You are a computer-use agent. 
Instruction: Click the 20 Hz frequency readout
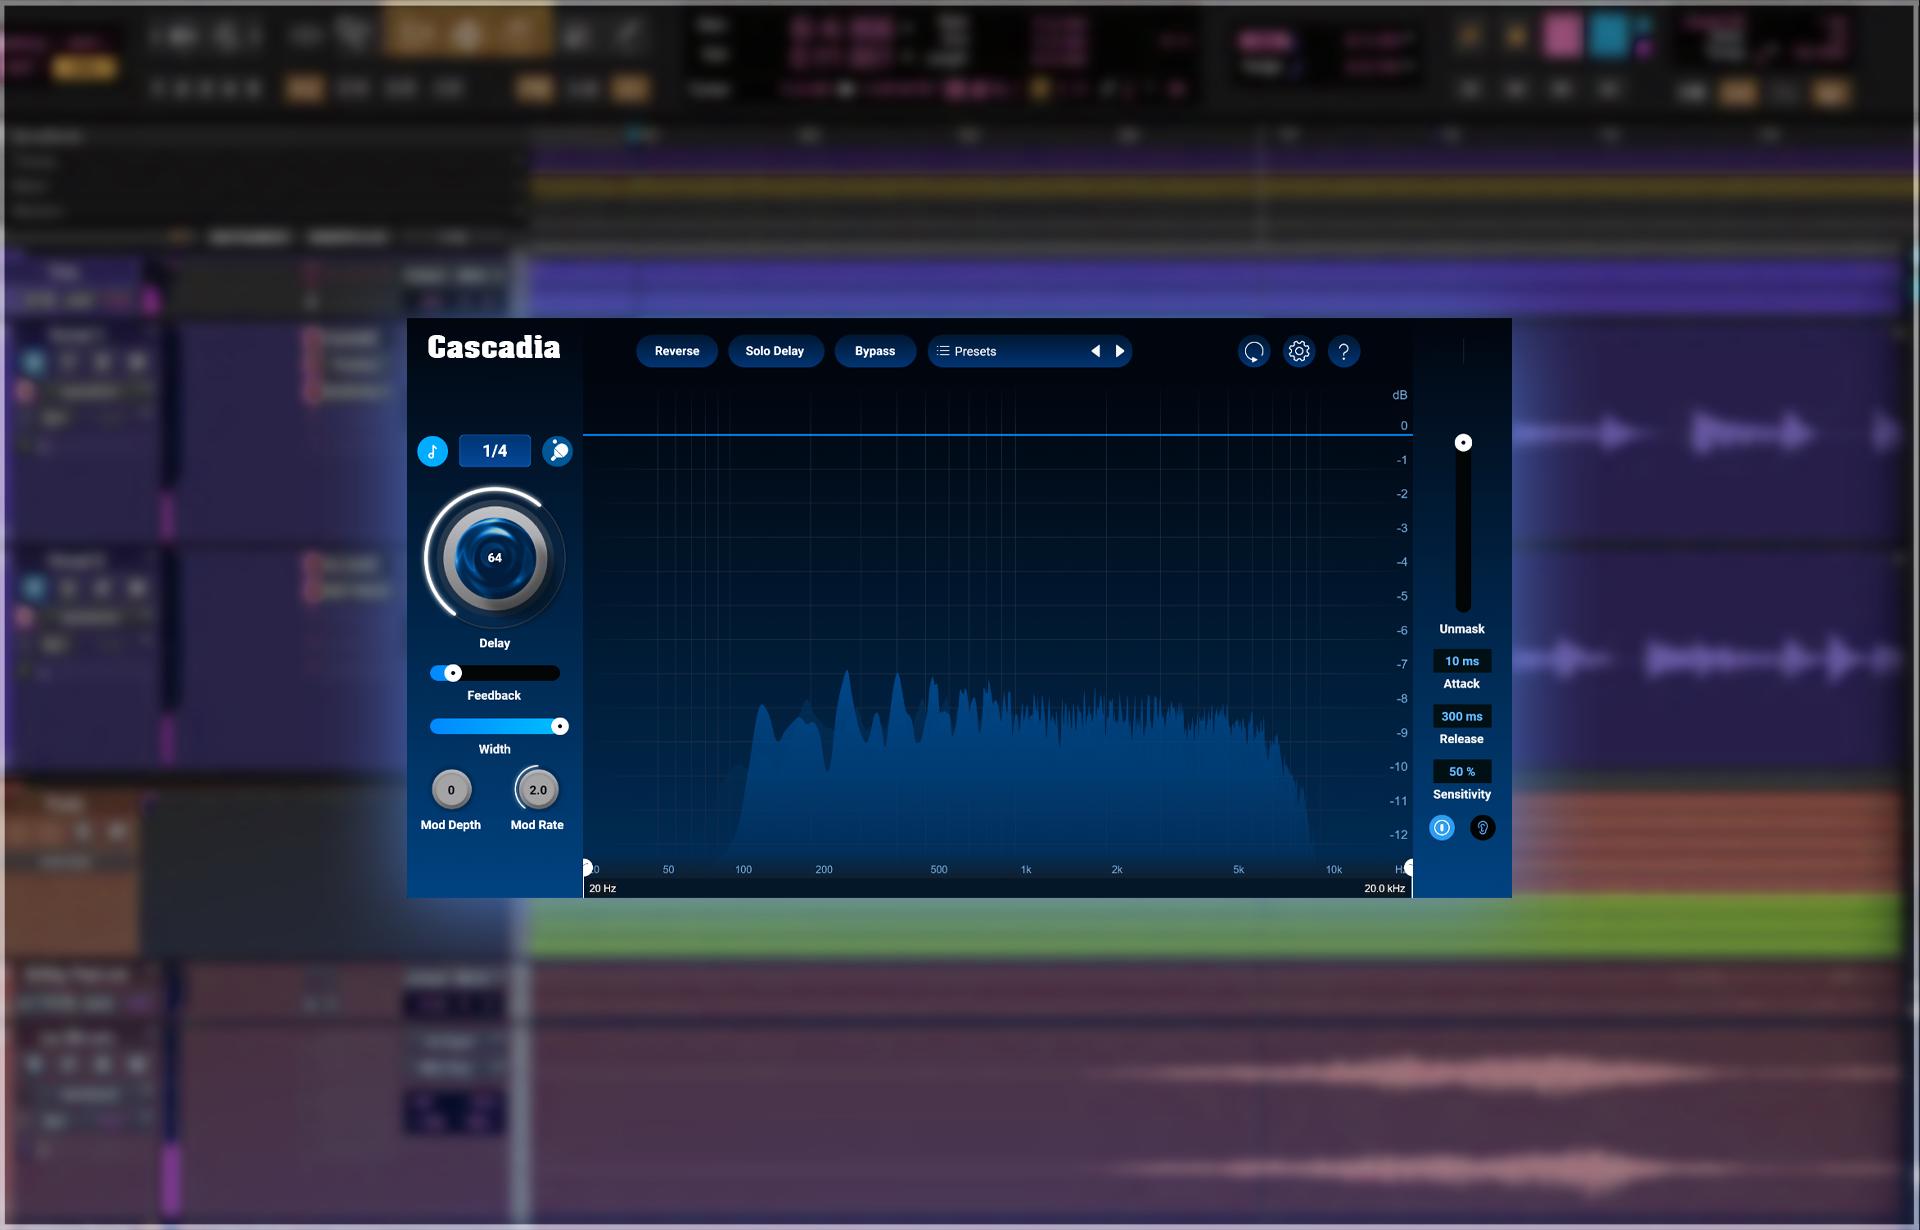pos(603,888)
